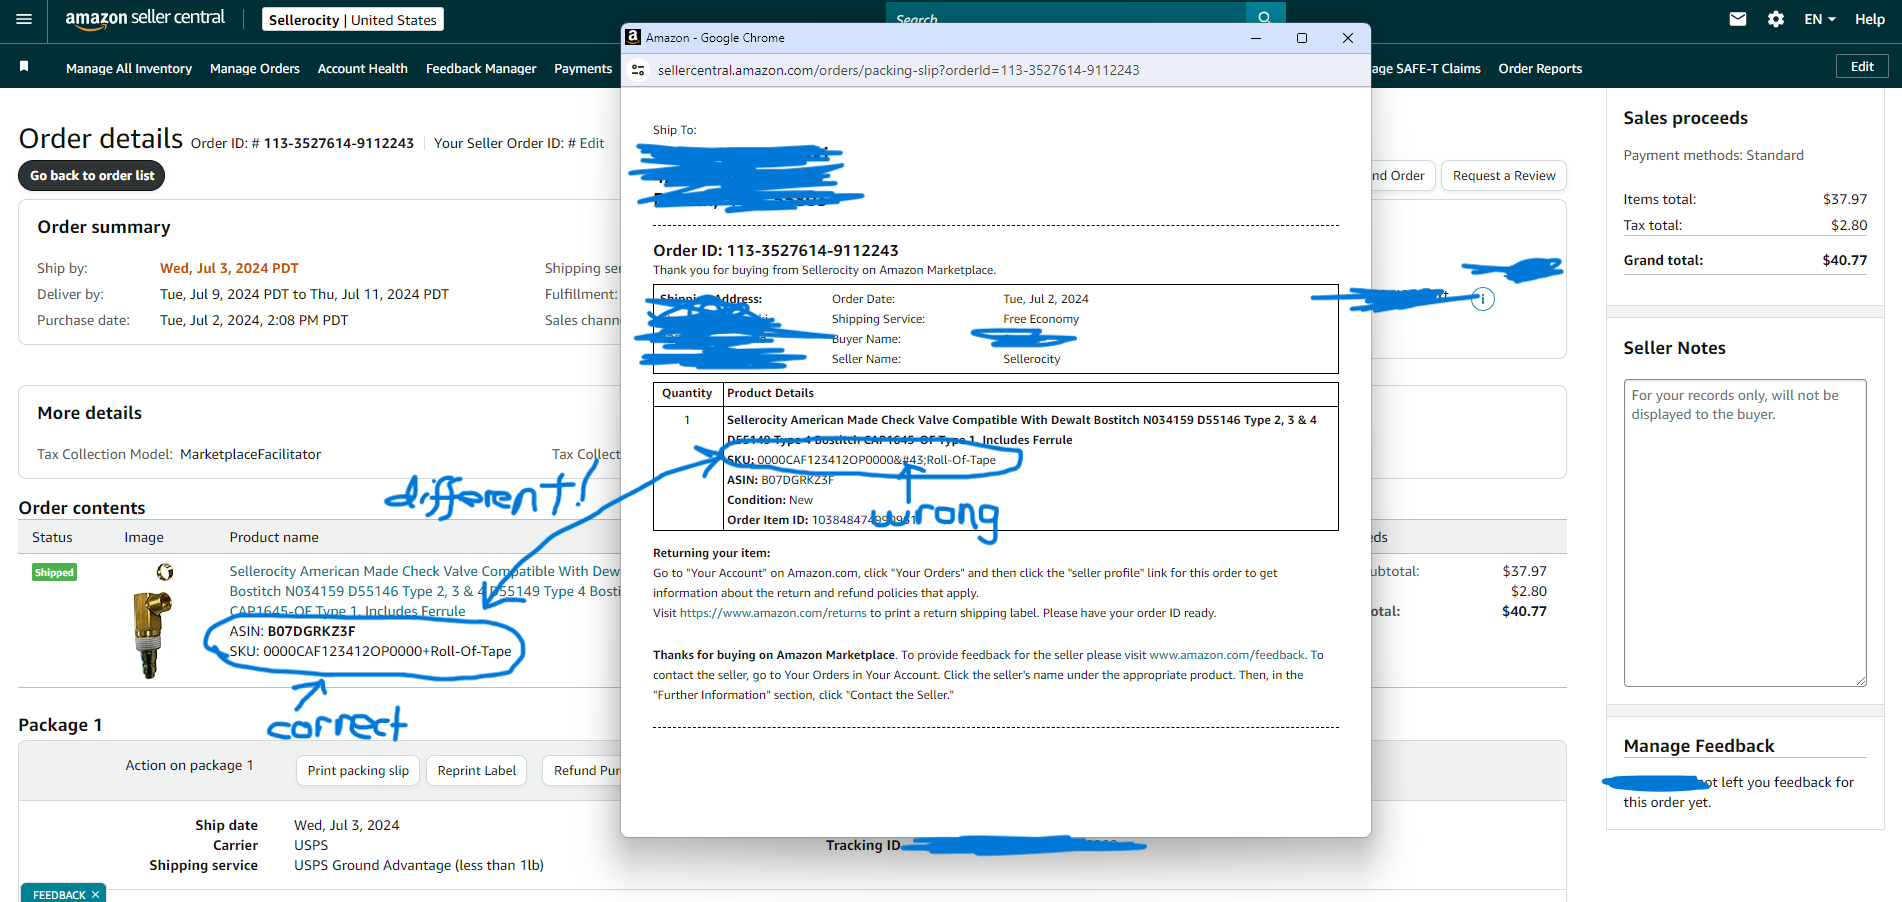The image size is (1902, 902).
Task: Open the Order Reports menu item
Action: pos(1540,68)
